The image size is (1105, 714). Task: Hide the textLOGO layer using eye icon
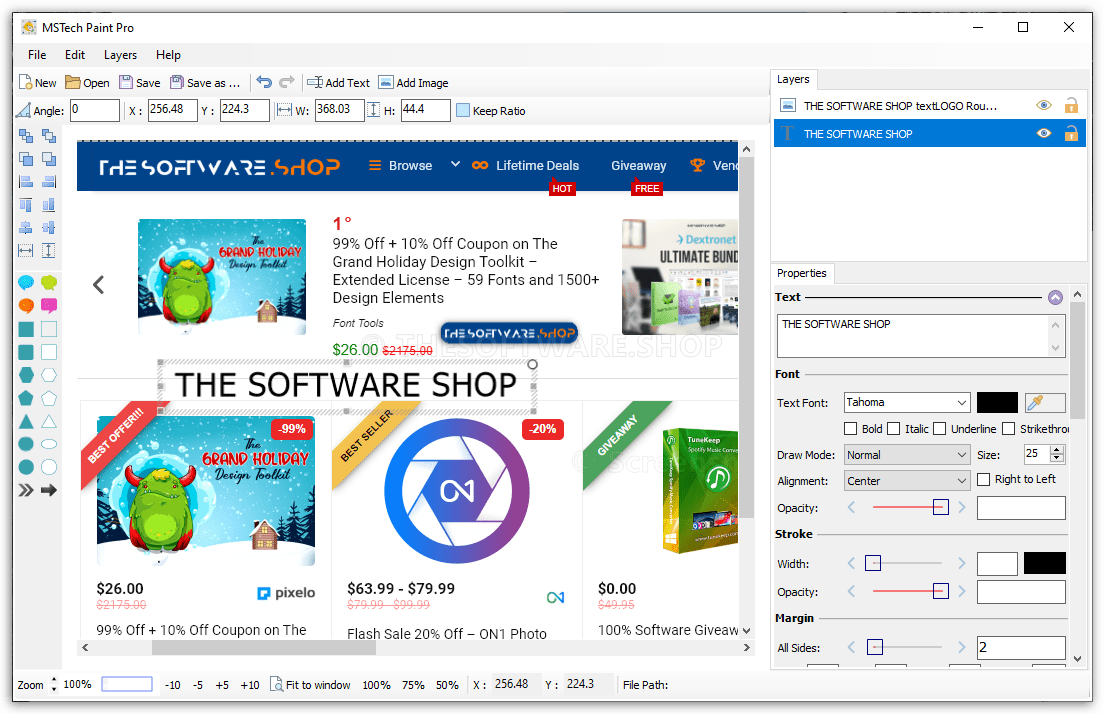[1044, 105]
